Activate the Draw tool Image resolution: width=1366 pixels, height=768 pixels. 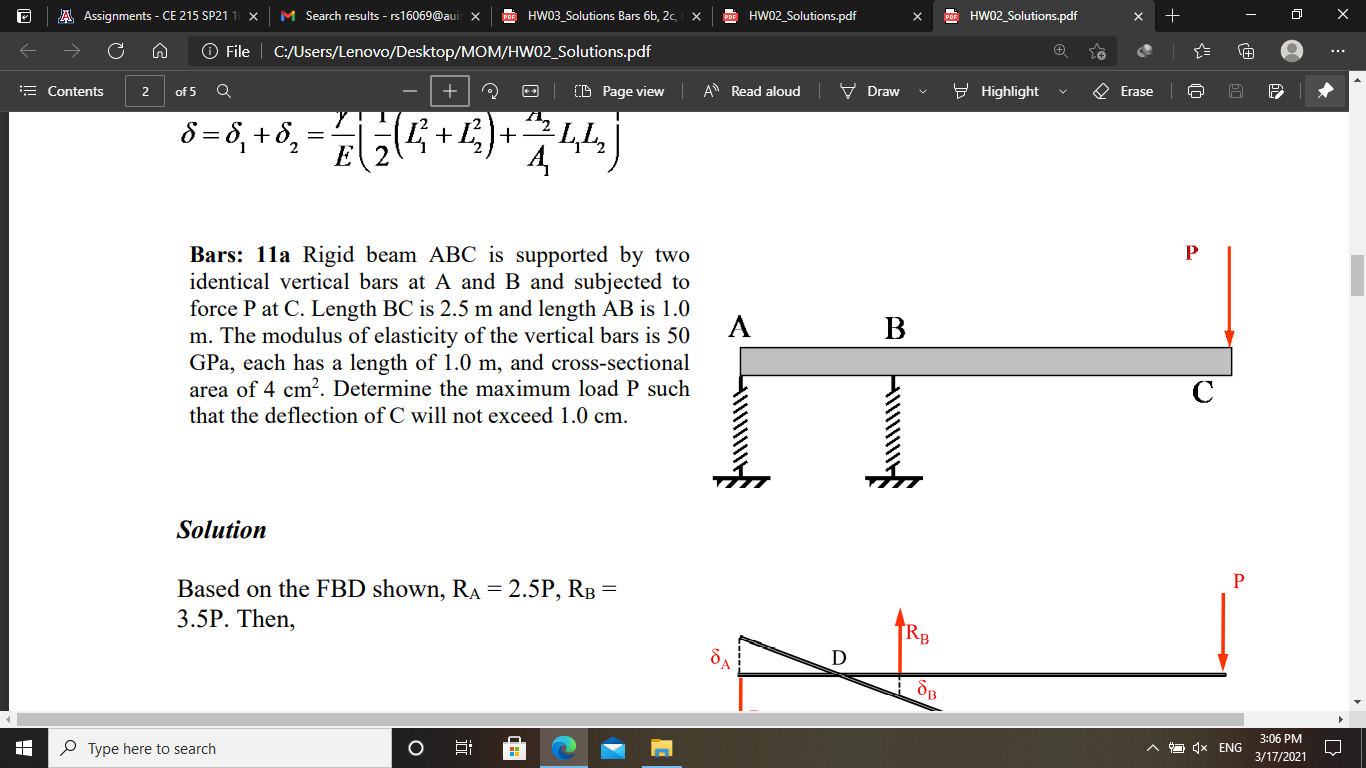pyautogui.click(x=870, y=91)
